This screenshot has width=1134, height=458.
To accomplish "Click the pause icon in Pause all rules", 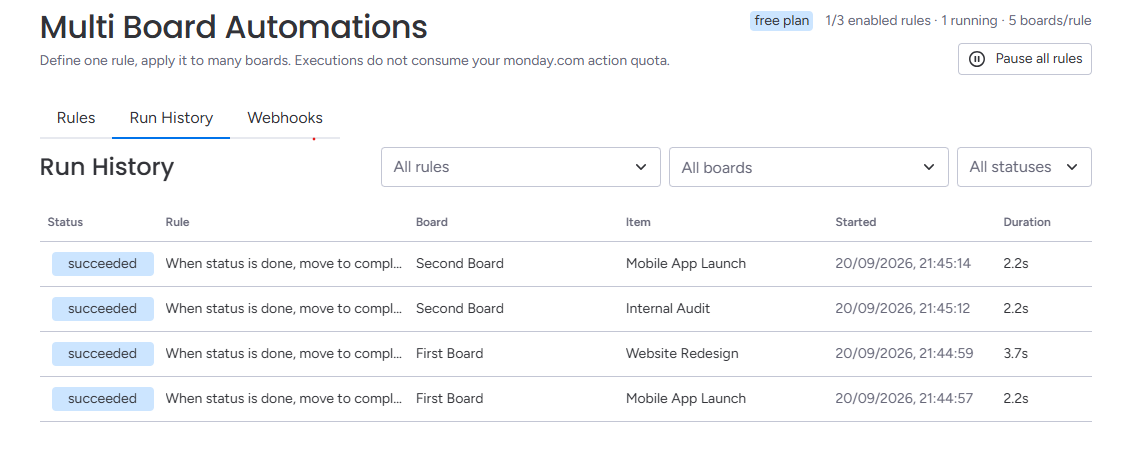I will pos(976,59).
